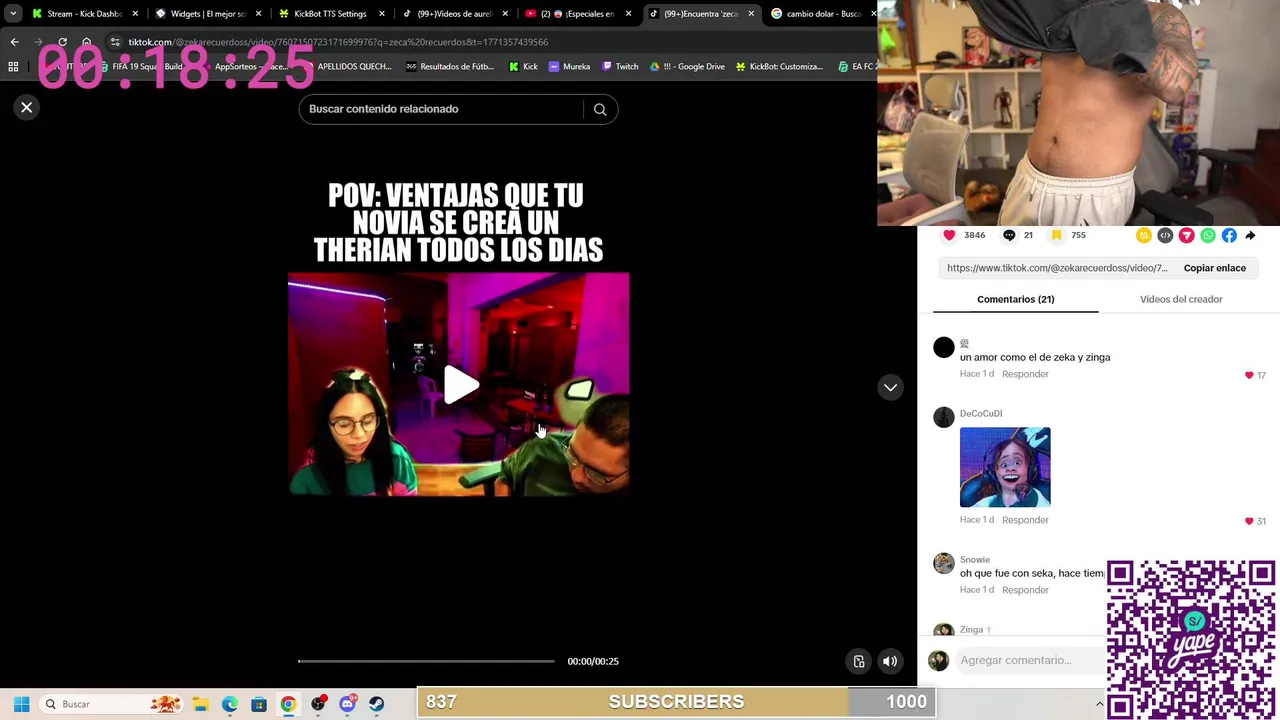
Task: Seek on the video progress bar
Action: coord(426,661)
